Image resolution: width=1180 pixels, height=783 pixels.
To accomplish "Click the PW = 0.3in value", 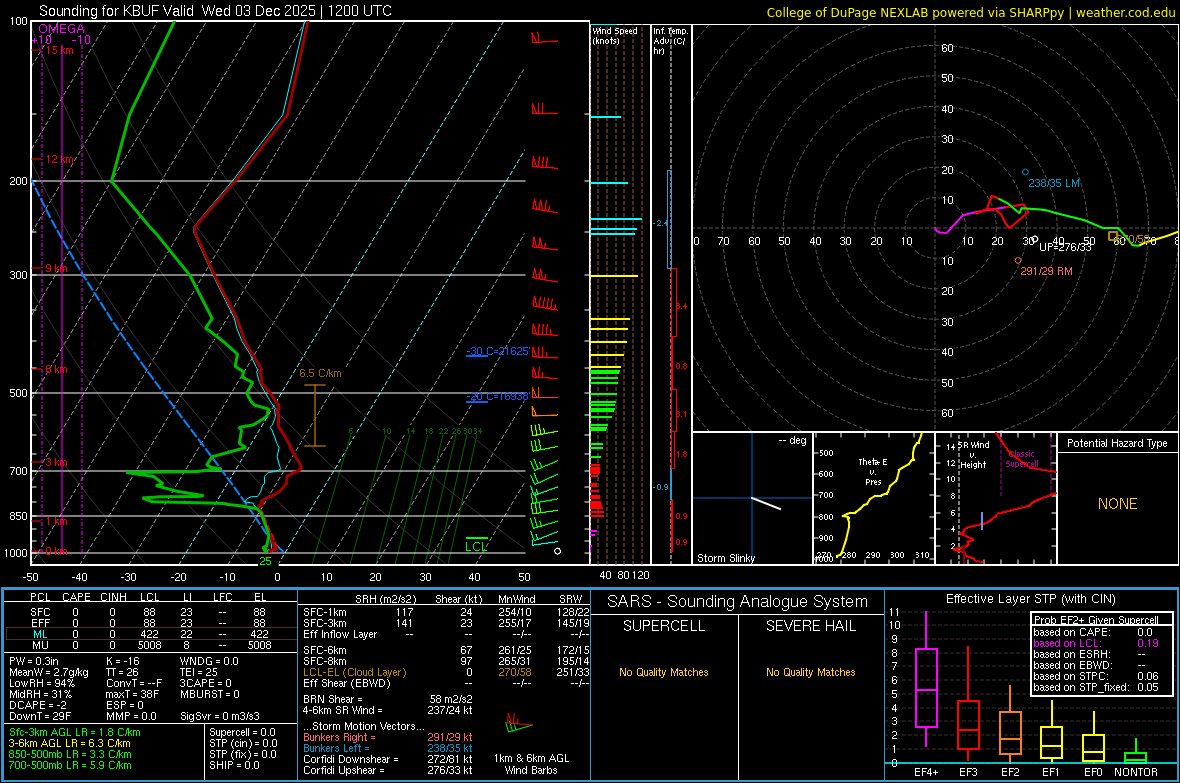I will point(34,661).
